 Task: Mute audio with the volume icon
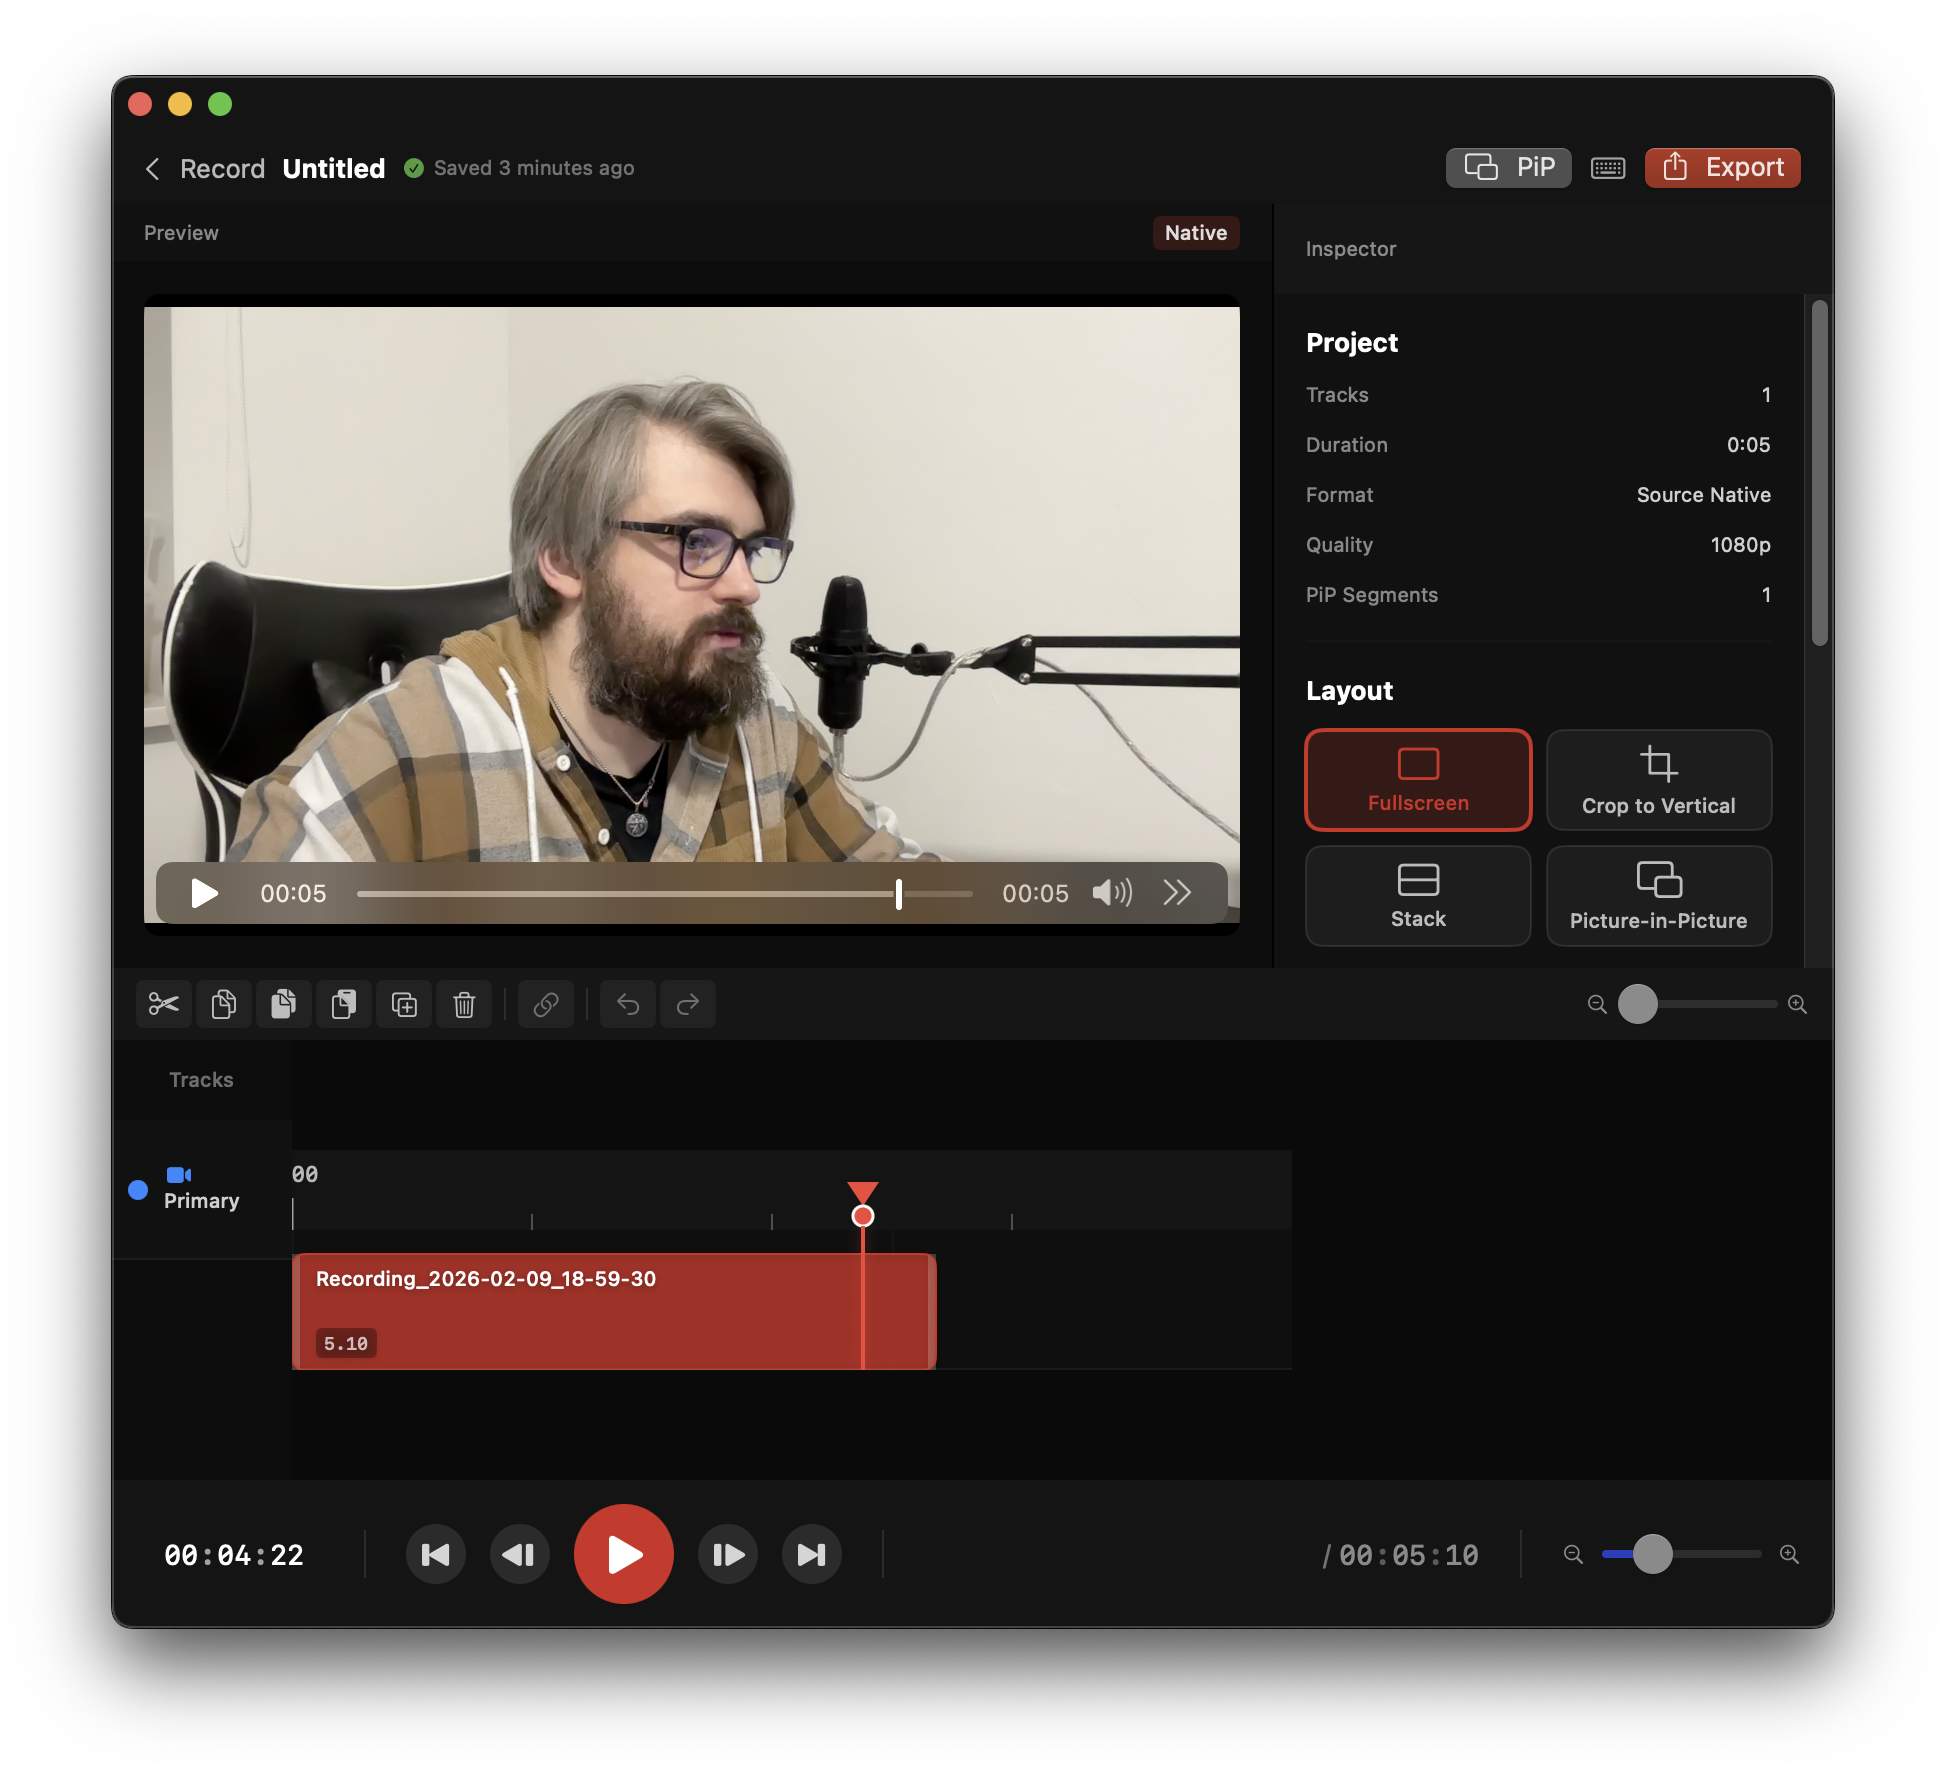click(x=1112, y=893)
